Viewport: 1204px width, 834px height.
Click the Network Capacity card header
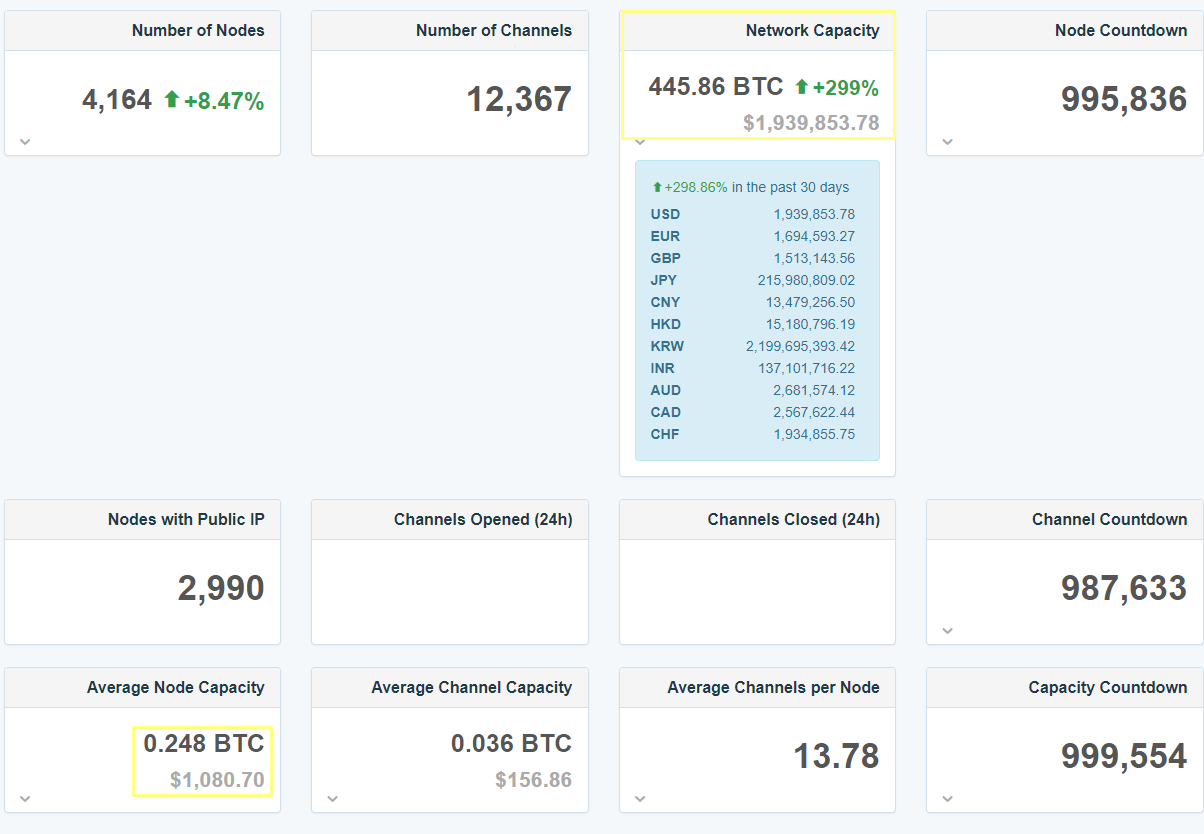[x=813, y=30]
